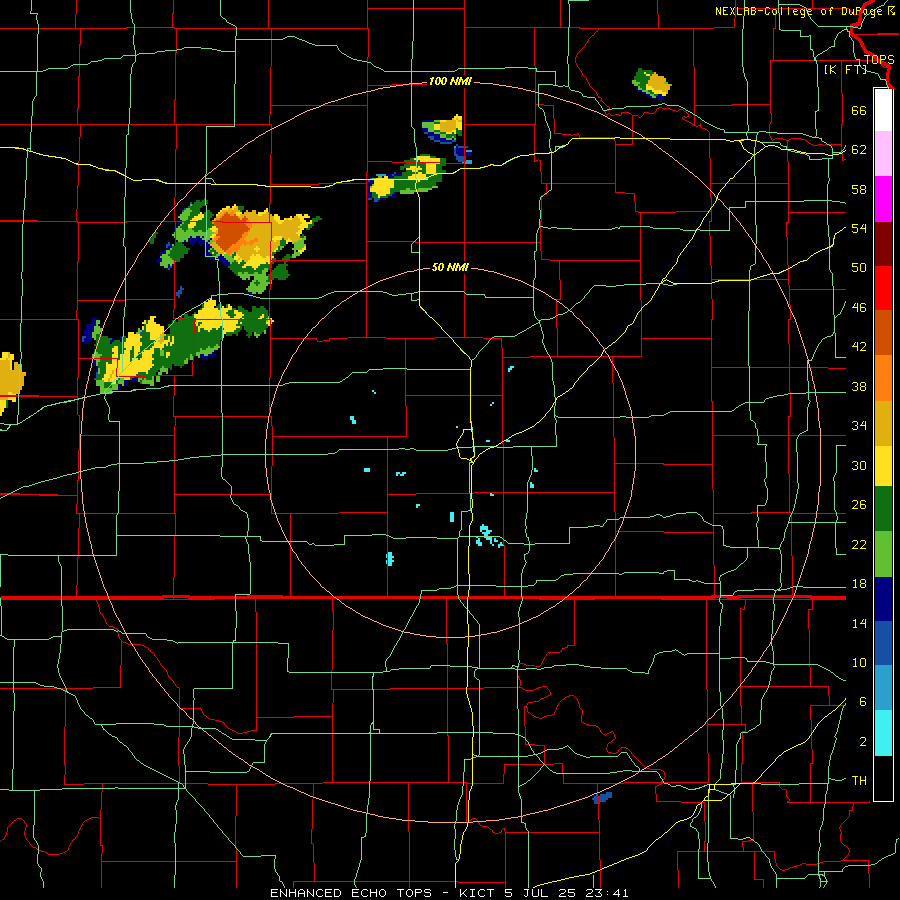Click the "50 NMI" range ring label
900x900 pixels.
(450, 267)
